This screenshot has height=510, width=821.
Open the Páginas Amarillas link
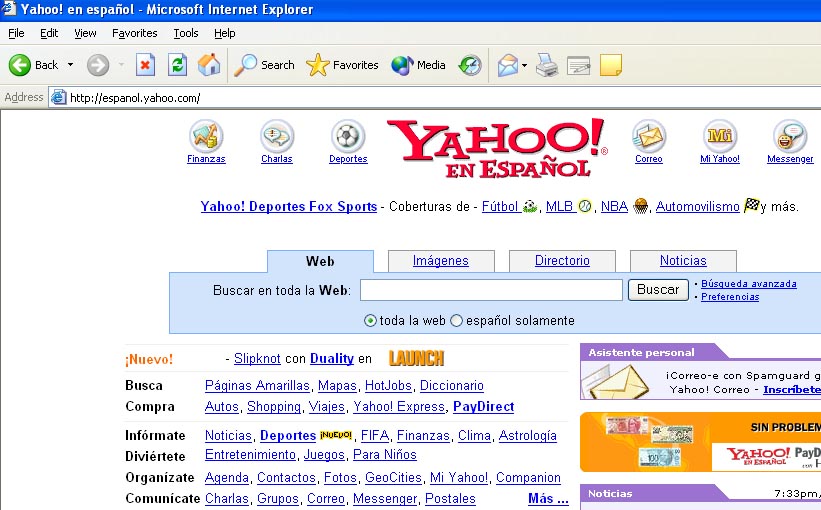coord(257,385)
